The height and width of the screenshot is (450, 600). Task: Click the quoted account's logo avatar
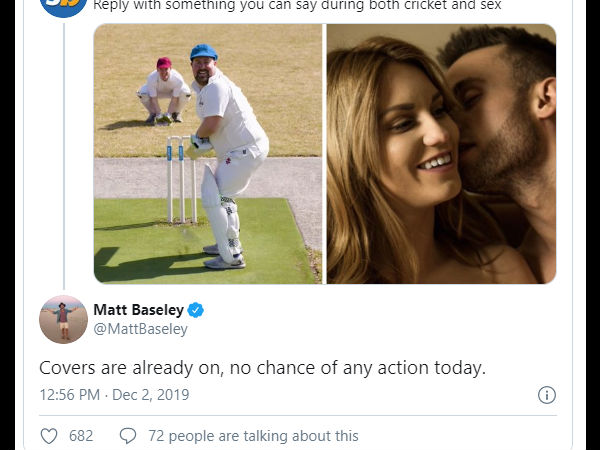(62, 6)
